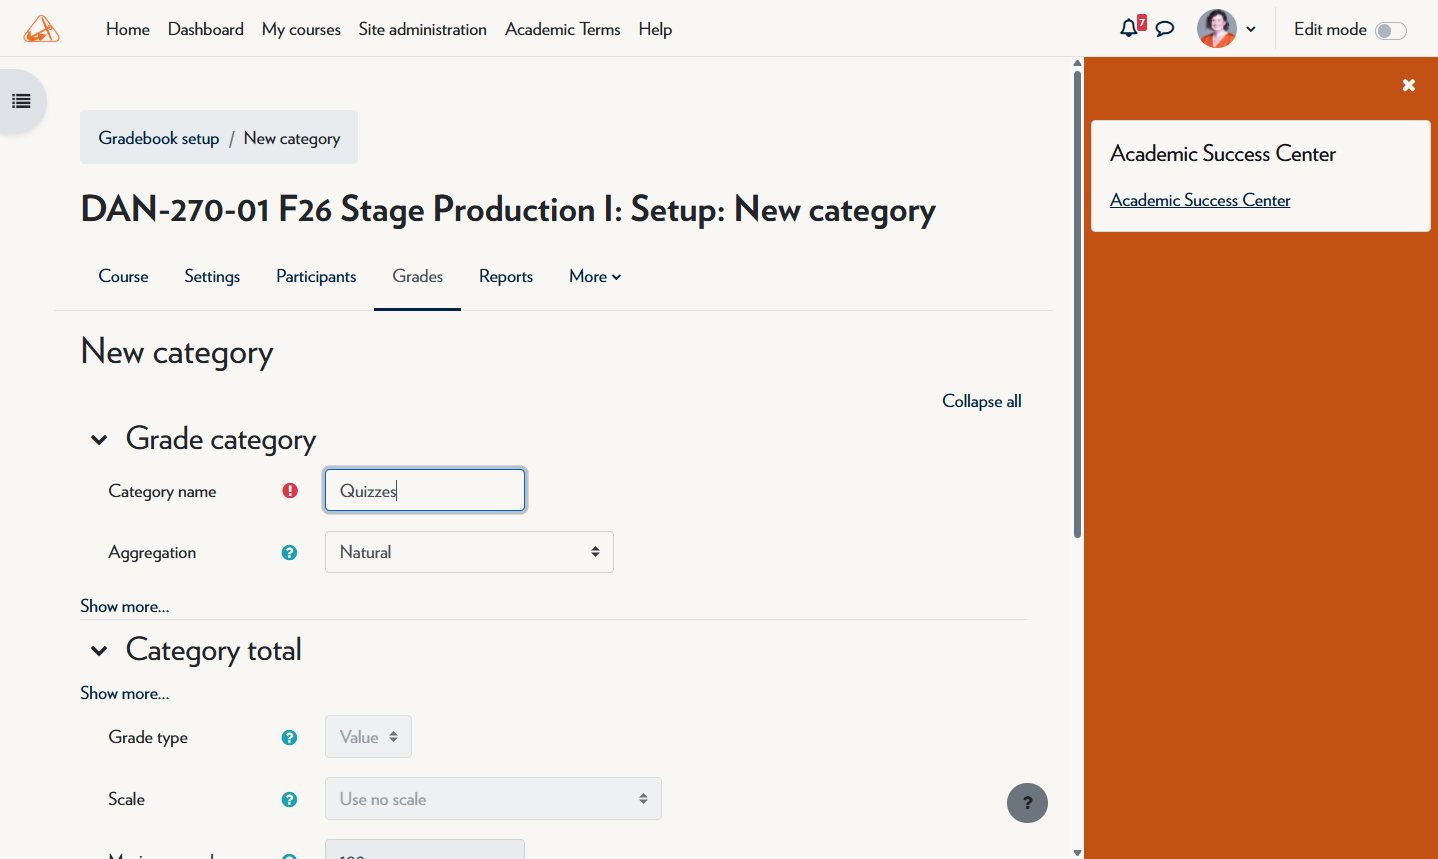This screenshot has height=859, width=1438.
Task: Open help for Aggregation
Action: 289,552
